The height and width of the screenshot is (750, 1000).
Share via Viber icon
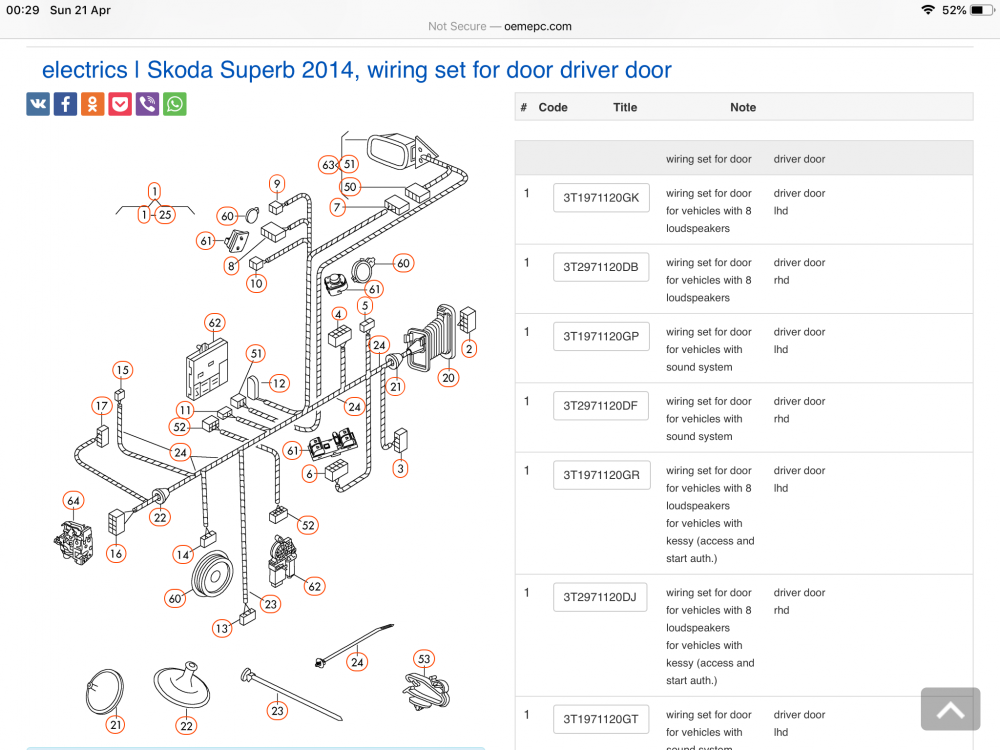[147, 104]
